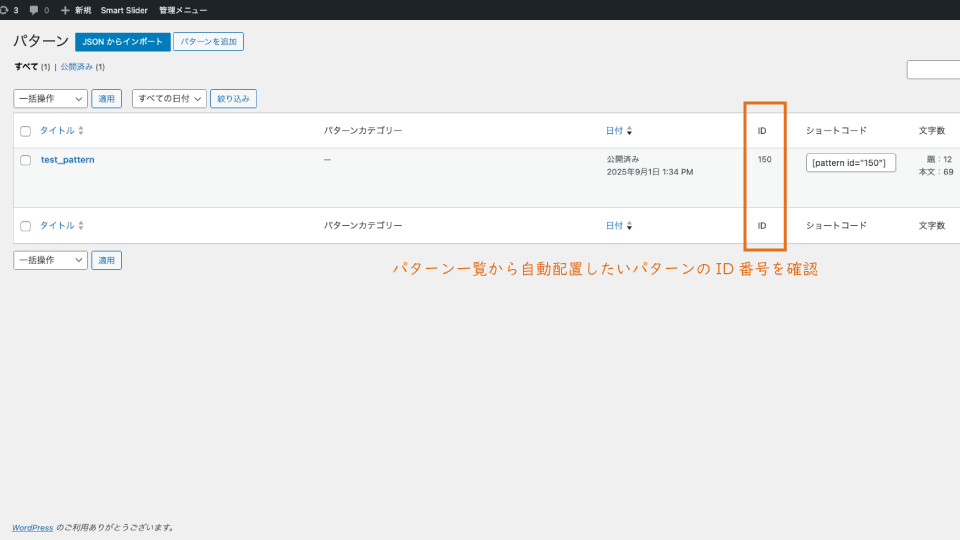Click the plus 新規 item in admin bar
Image resolution: width=960 pixels, height=540 pixels.
[76, 10]
